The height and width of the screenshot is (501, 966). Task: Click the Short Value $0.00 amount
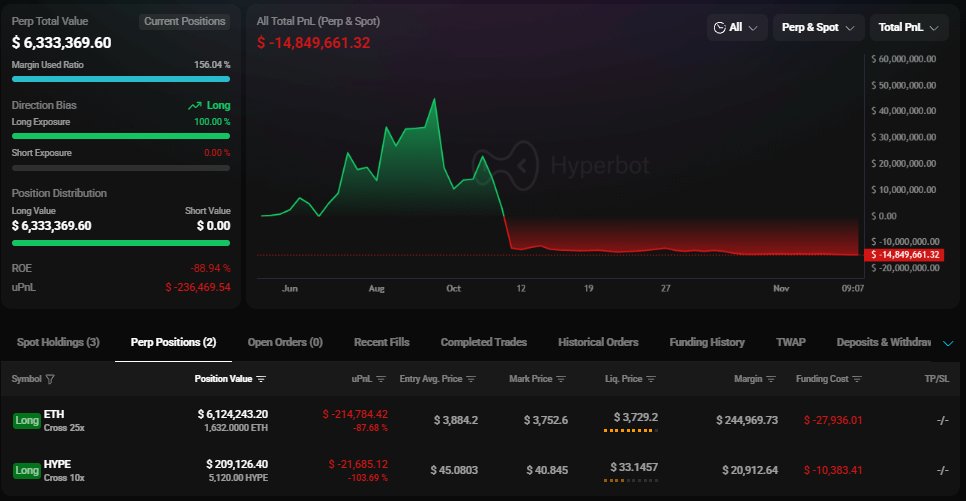214,226
